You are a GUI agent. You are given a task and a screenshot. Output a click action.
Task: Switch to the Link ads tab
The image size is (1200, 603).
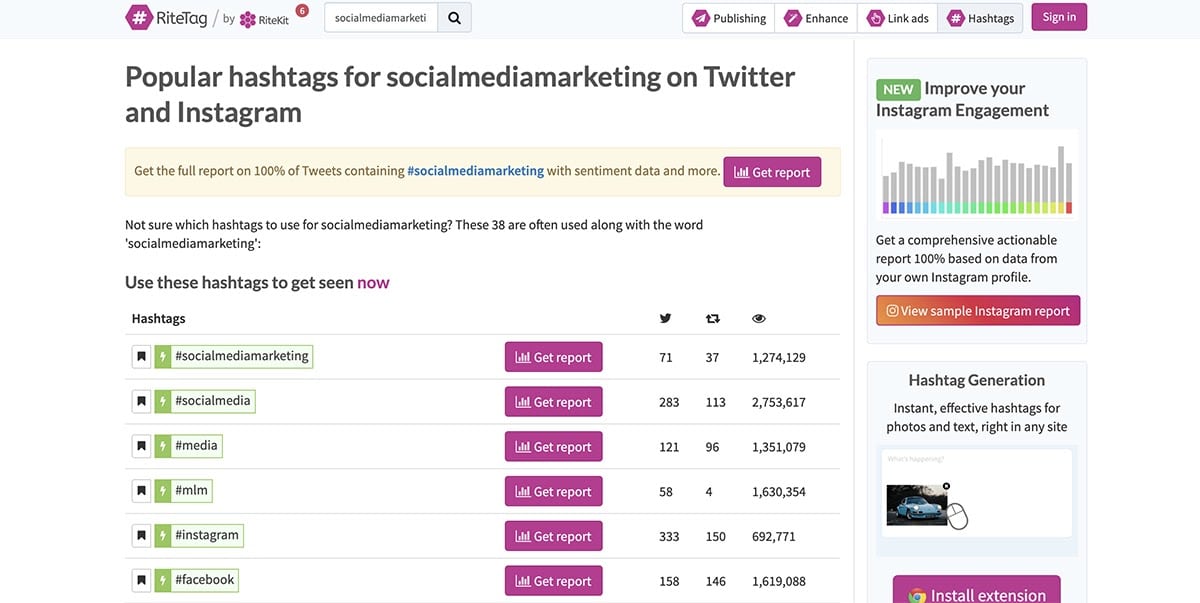[897, 18]
